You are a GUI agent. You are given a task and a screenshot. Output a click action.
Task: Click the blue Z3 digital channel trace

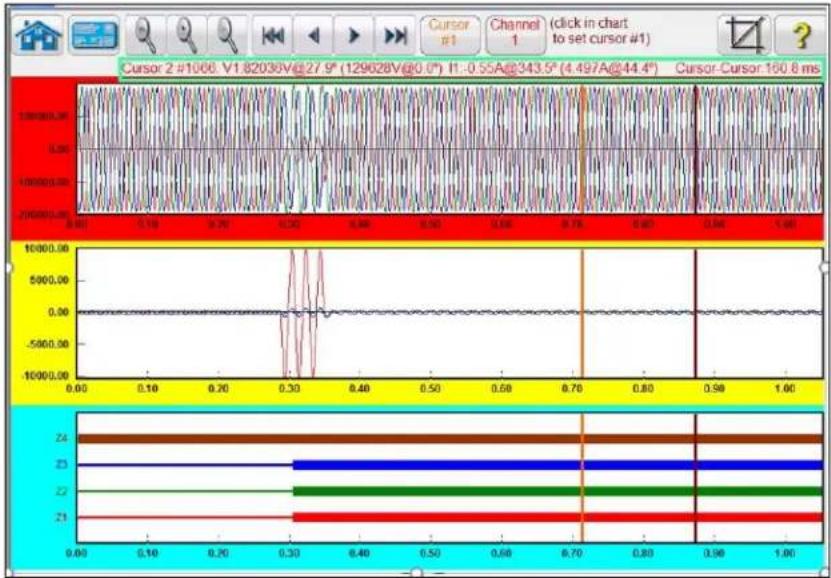450,465
